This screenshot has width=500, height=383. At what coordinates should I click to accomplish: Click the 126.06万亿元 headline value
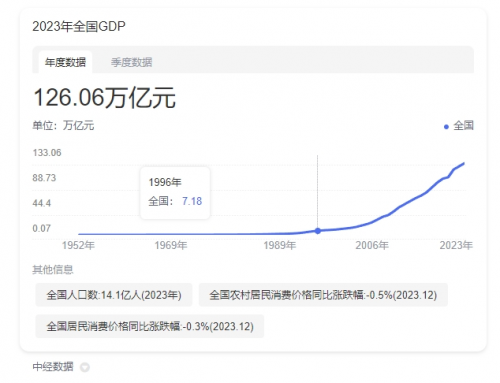pos(104,97)
